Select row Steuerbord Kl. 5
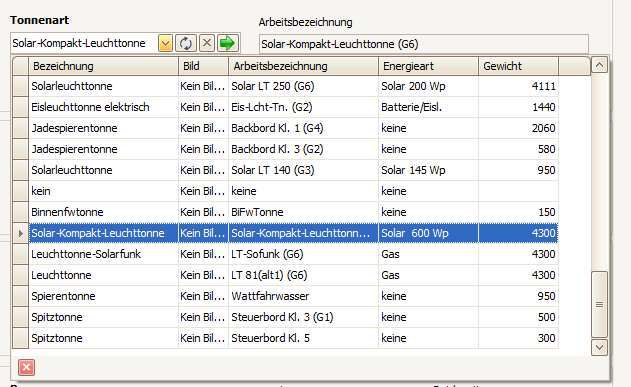Viewport: 631px width, 387px height. [285, 338]
